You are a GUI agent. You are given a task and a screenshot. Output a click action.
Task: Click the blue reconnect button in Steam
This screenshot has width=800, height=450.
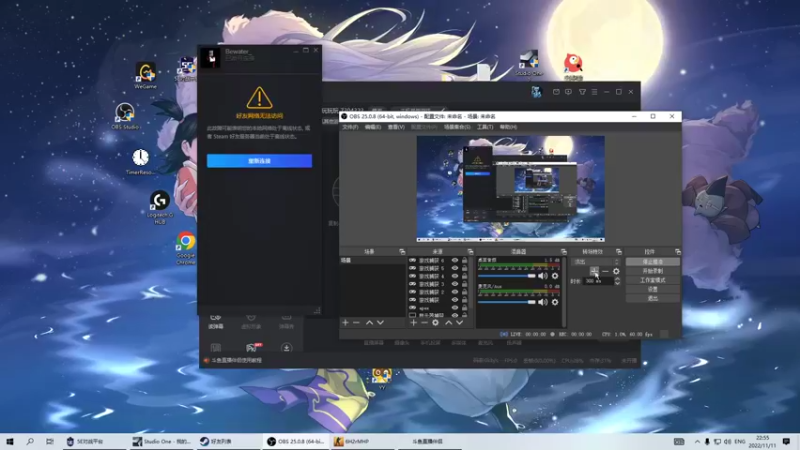point(259,161)
